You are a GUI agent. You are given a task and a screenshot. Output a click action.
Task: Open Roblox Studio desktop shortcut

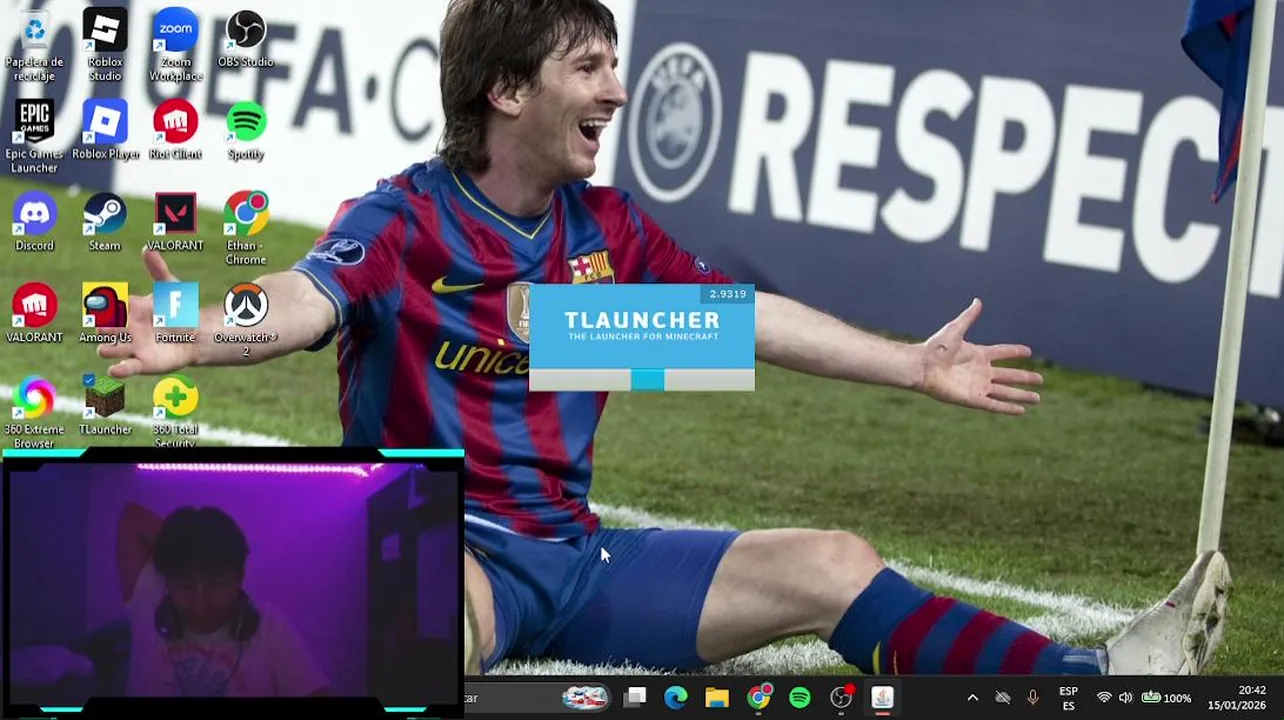pyautogui.click(x=105, y=46)
